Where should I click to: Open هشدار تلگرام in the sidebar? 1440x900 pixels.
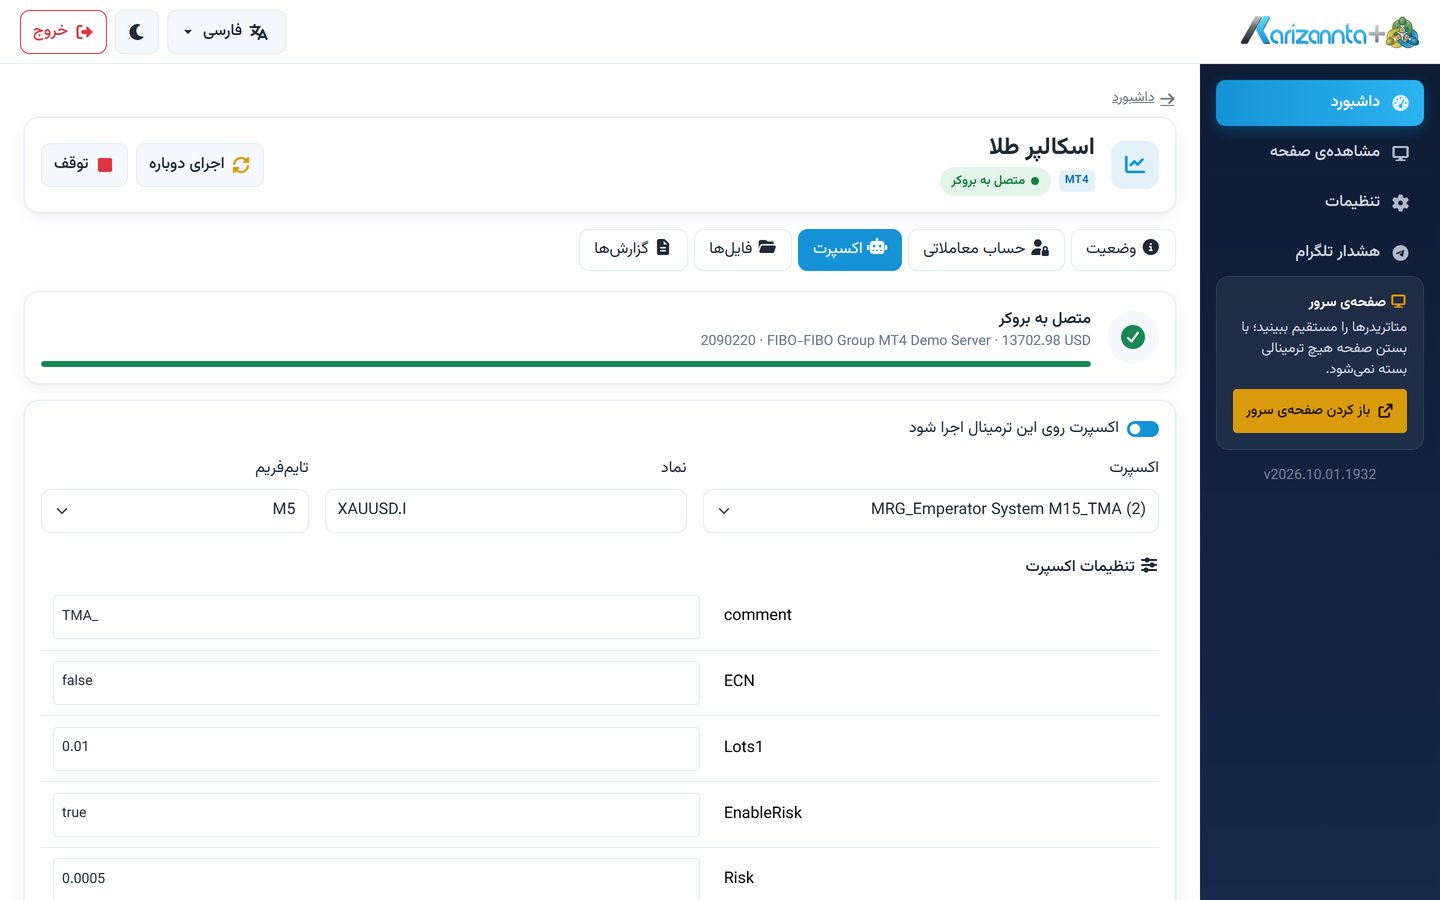pos(1319,252)
